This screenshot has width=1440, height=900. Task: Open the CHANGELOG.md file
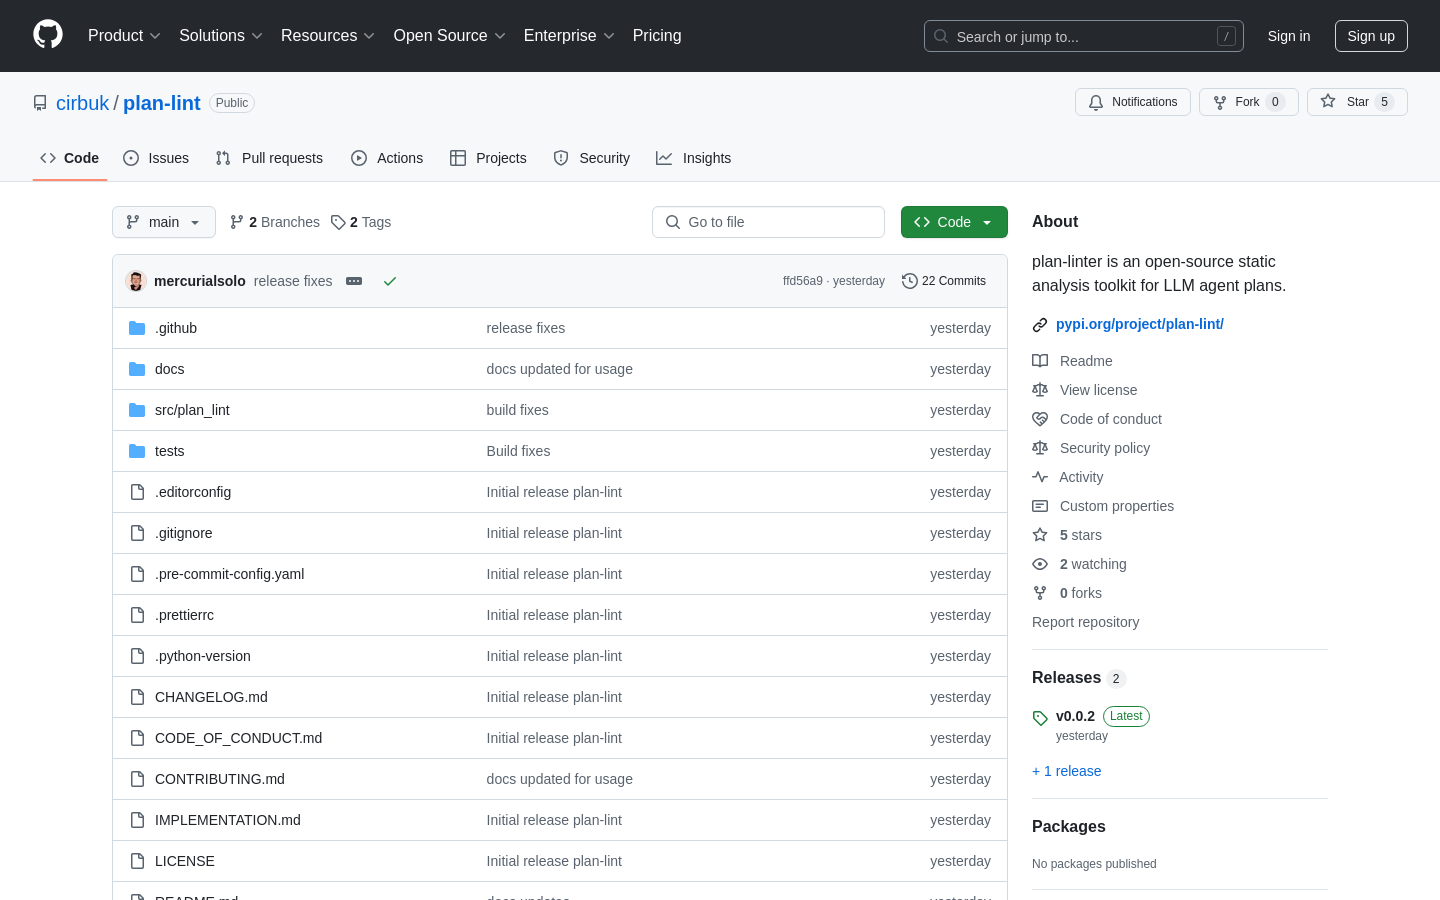(x=211, y=697)
